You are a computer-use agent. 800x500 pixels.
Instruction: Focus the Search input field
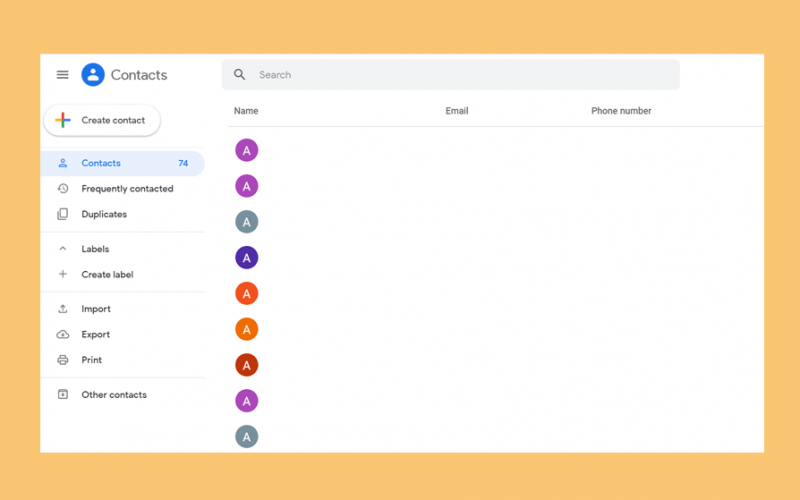(x=451, y=74)
